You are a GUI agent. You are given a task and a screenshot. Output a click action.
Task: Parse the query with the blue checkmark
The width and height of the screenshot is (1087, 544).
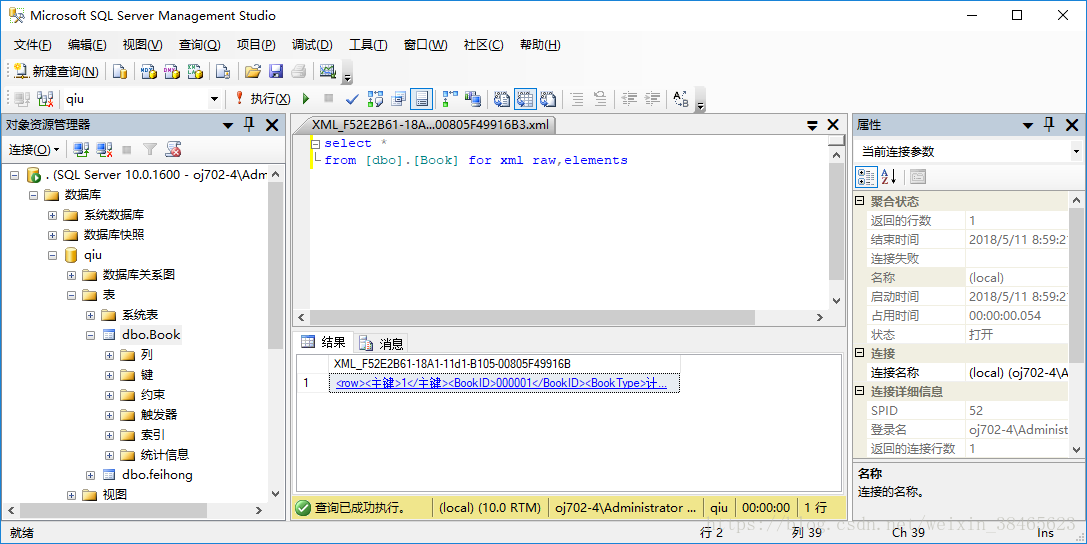click(351, 99)
